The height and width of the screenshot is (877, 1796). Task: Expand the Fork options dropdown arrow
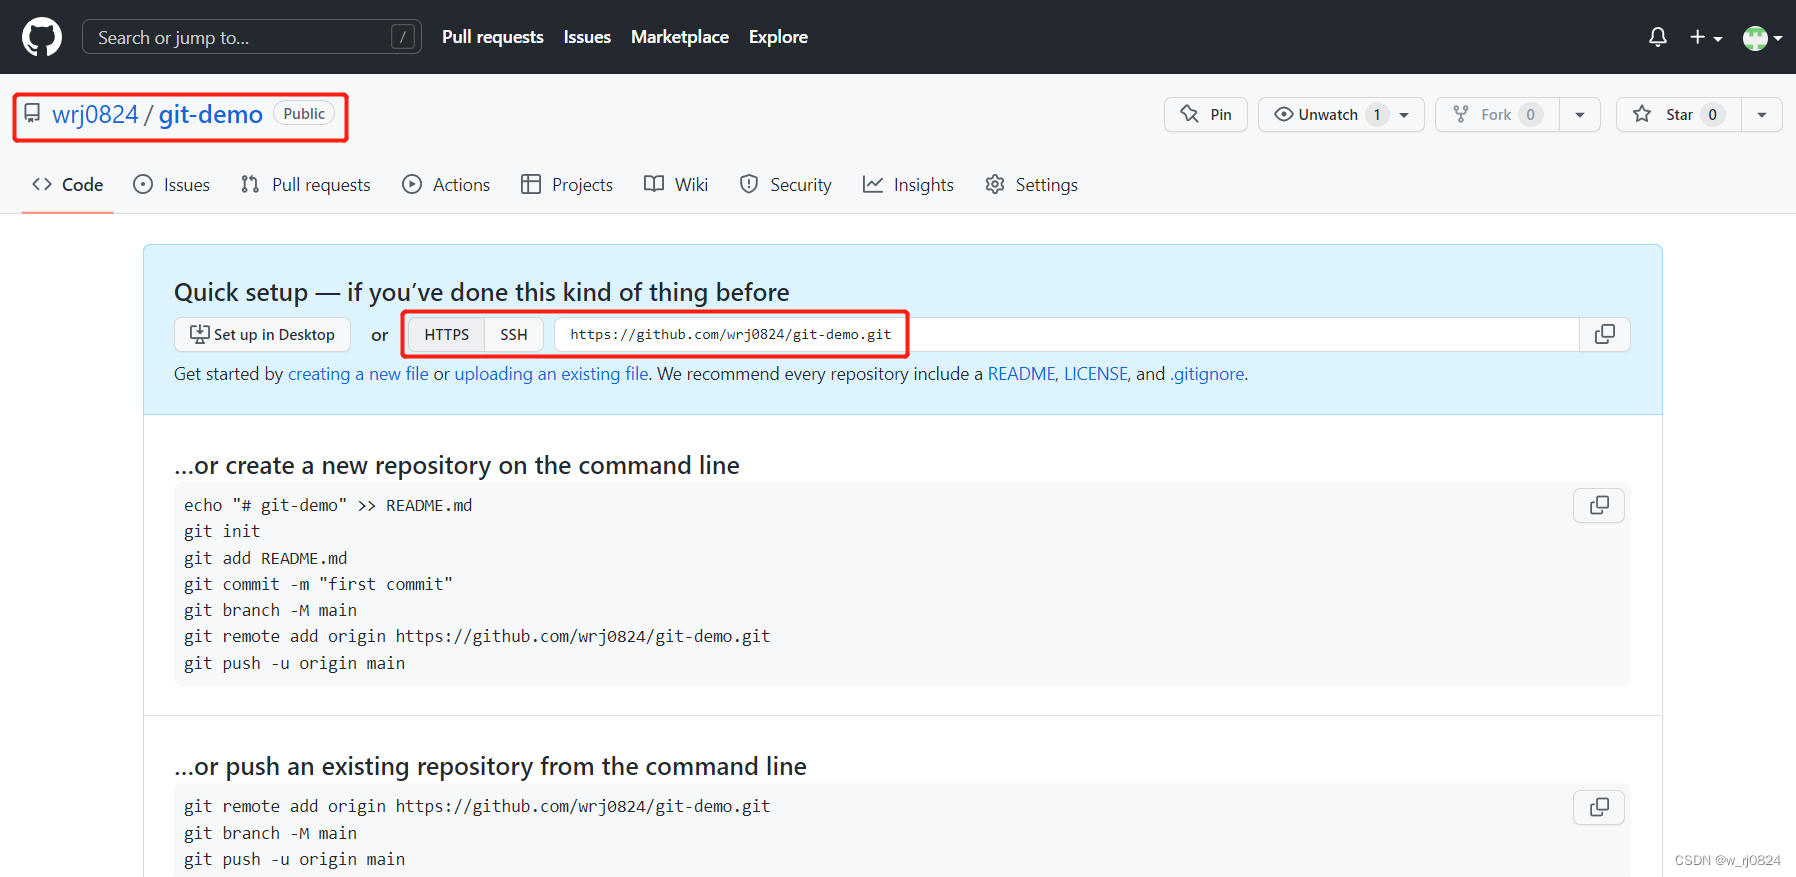[1580, 115]
